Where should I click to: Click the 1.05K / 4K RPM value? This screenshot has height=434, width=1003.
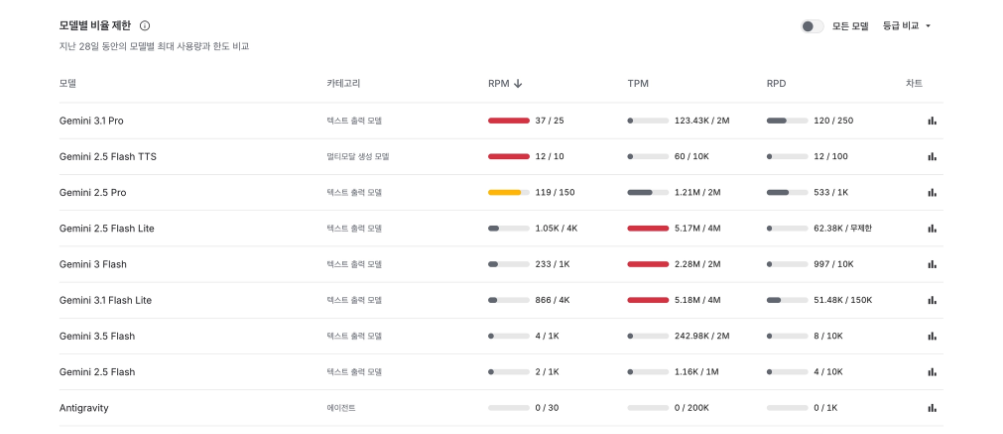tap(556, 228)
